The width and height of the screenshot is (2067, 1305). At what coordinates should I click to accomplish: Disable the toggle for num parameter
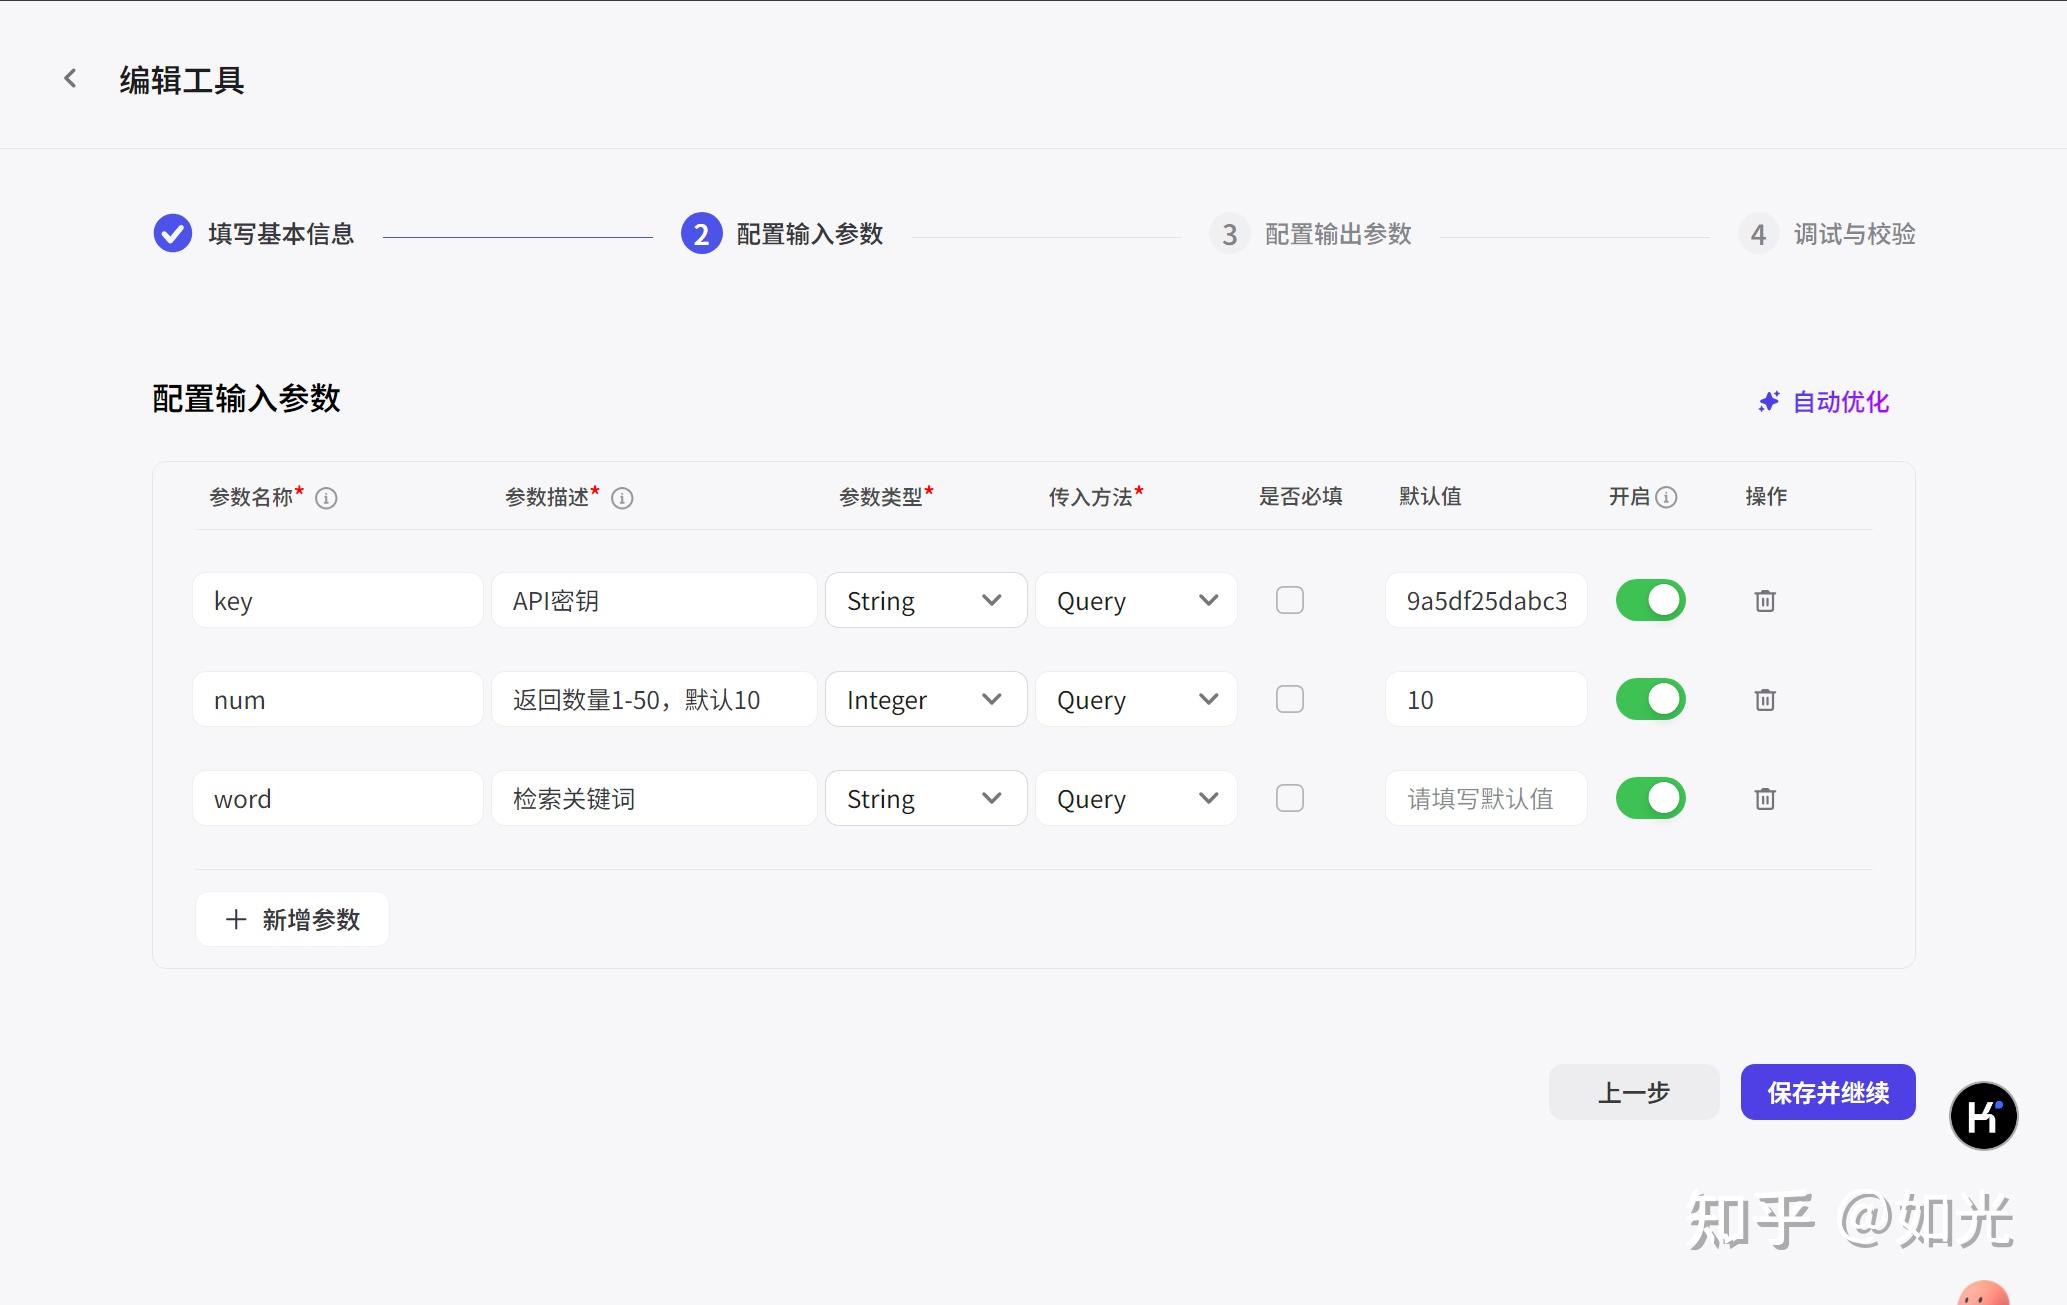coord(1650,699)
